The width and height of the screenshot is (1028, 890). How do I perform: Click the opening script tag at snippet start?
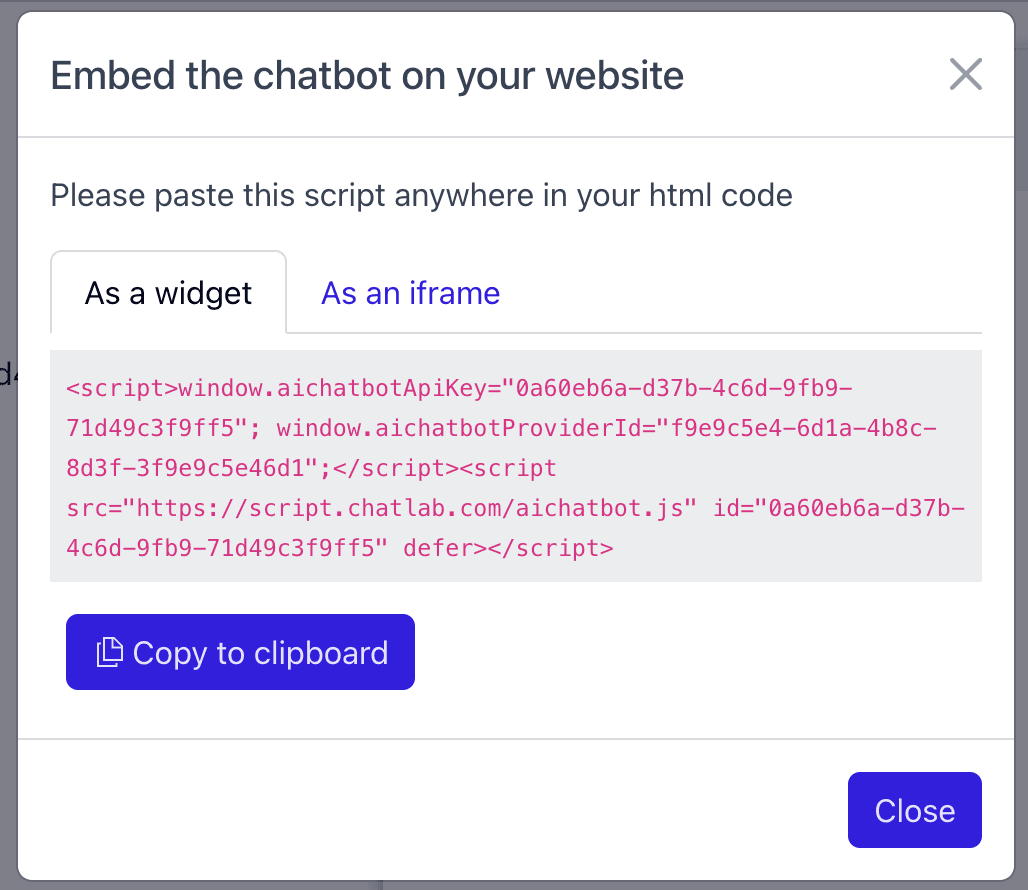(x=122, y=388)
